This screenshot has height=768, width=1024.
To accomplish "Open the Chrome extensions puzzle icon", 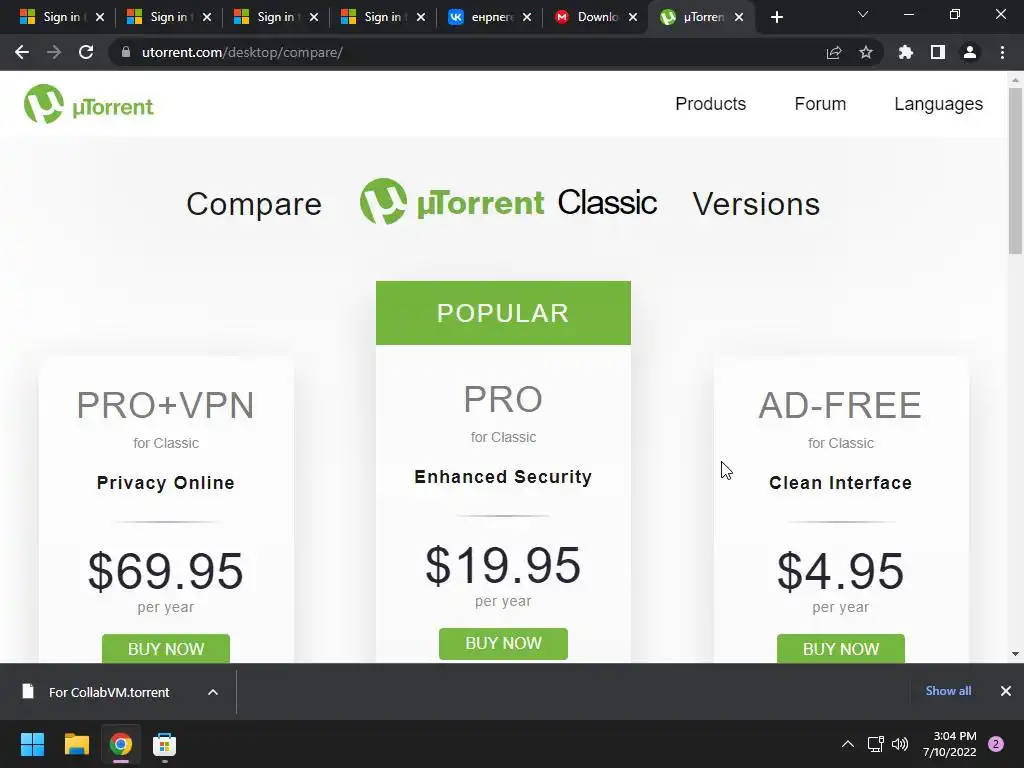I will click(905, 52).
